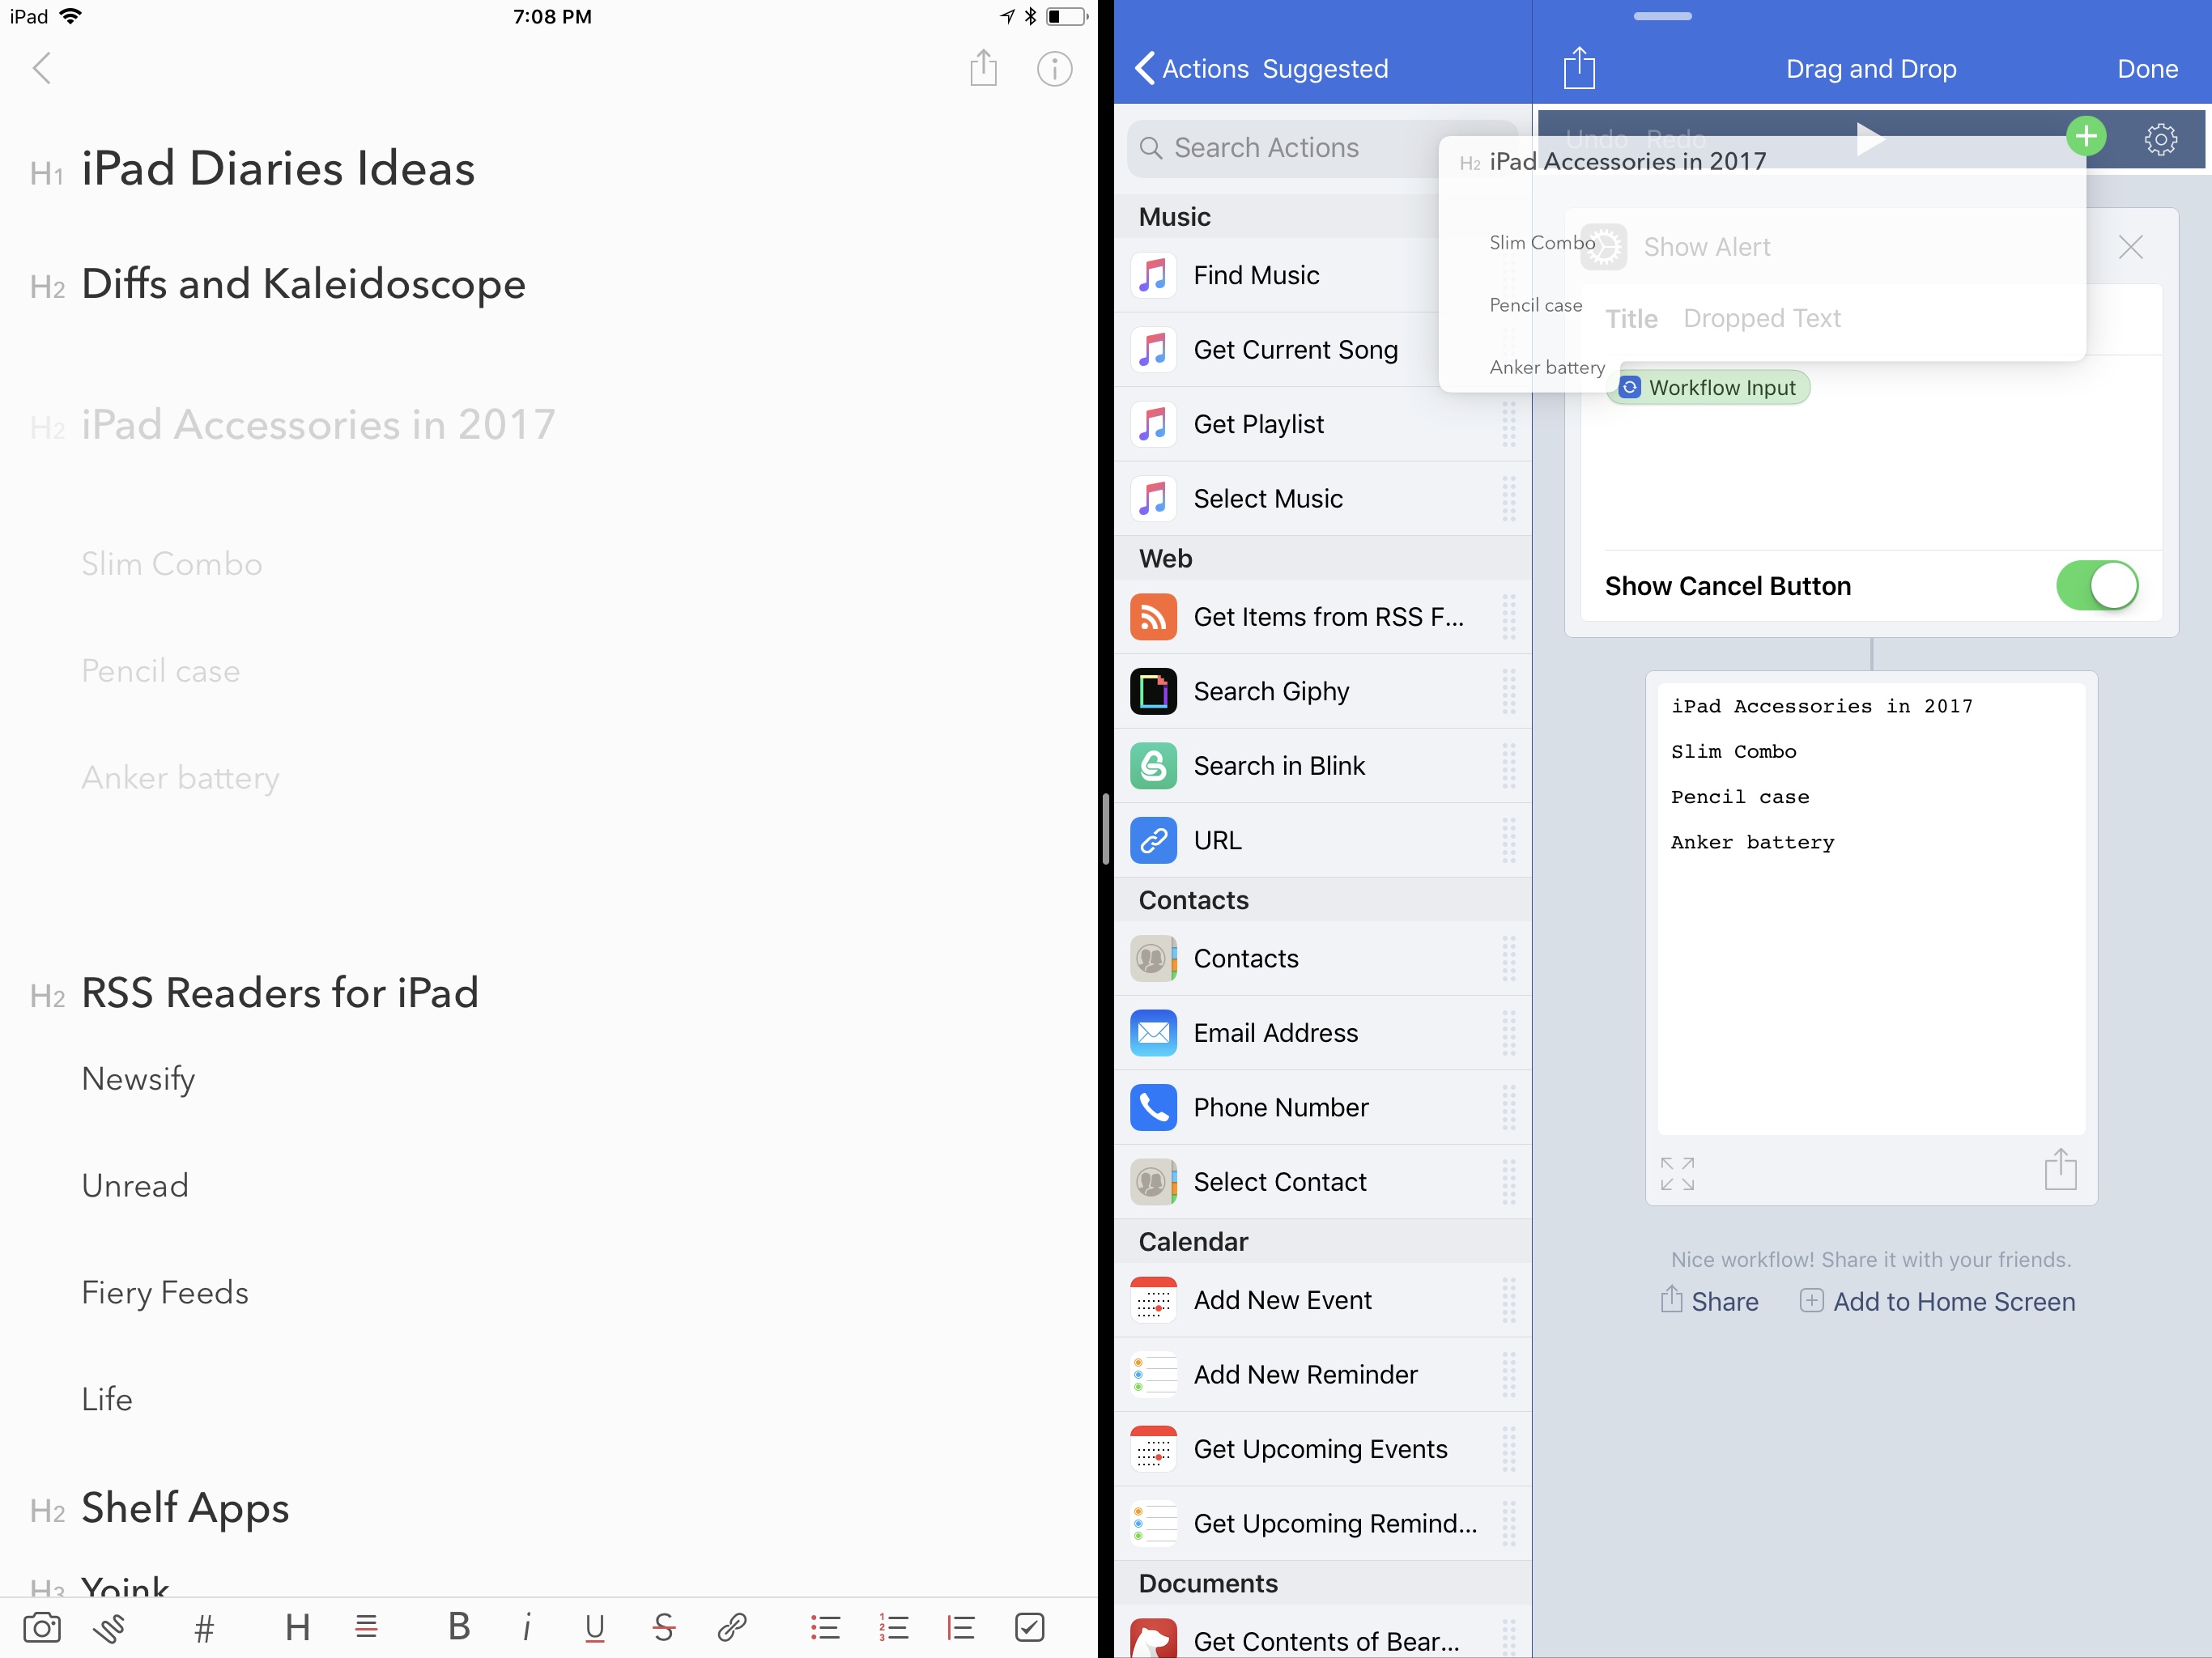
Task: Tap Done to finish the workflow
Action: pos(2148,68)
